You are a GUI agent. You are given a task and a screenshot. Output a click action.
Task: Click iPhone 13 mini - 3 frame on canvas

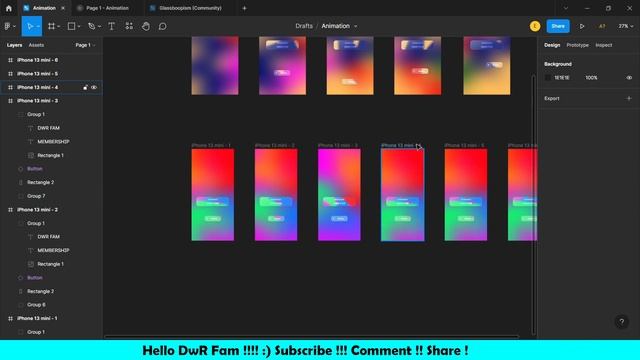click(339, 195)
